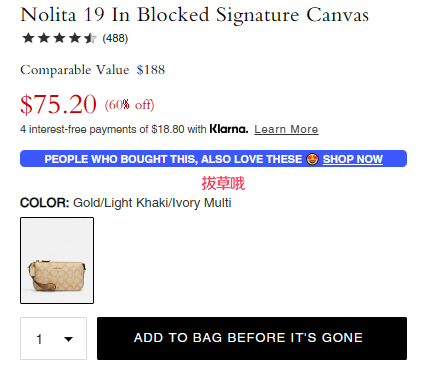The image size is (446, 366).
Task: Open the 488 reviews count
Action: pyautogui.click(x=115, y=38)
